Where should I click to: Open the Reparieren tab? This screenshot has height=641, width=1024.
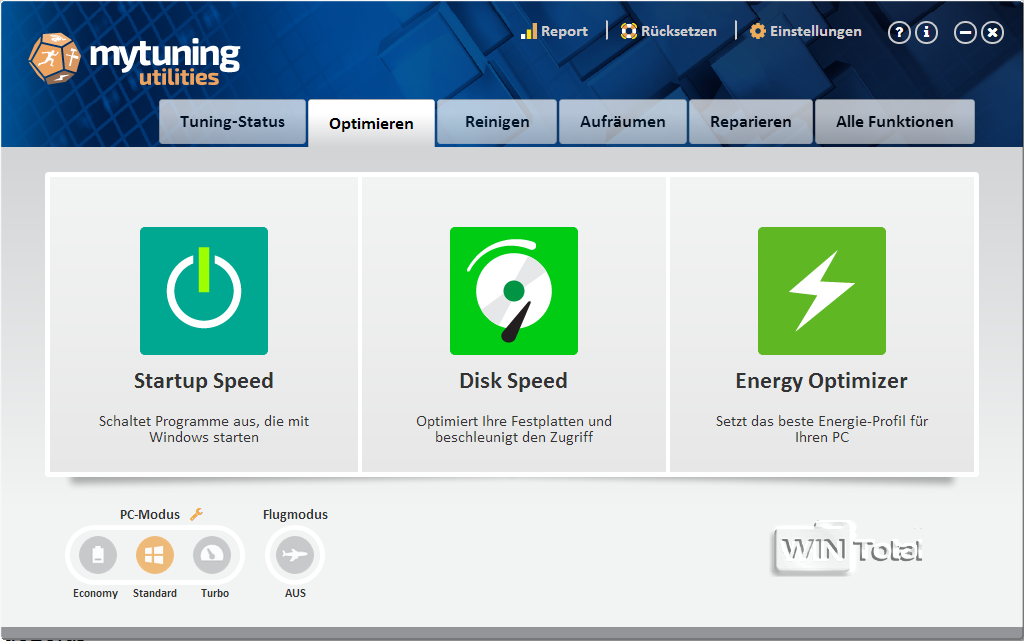[x=751, y=121]
